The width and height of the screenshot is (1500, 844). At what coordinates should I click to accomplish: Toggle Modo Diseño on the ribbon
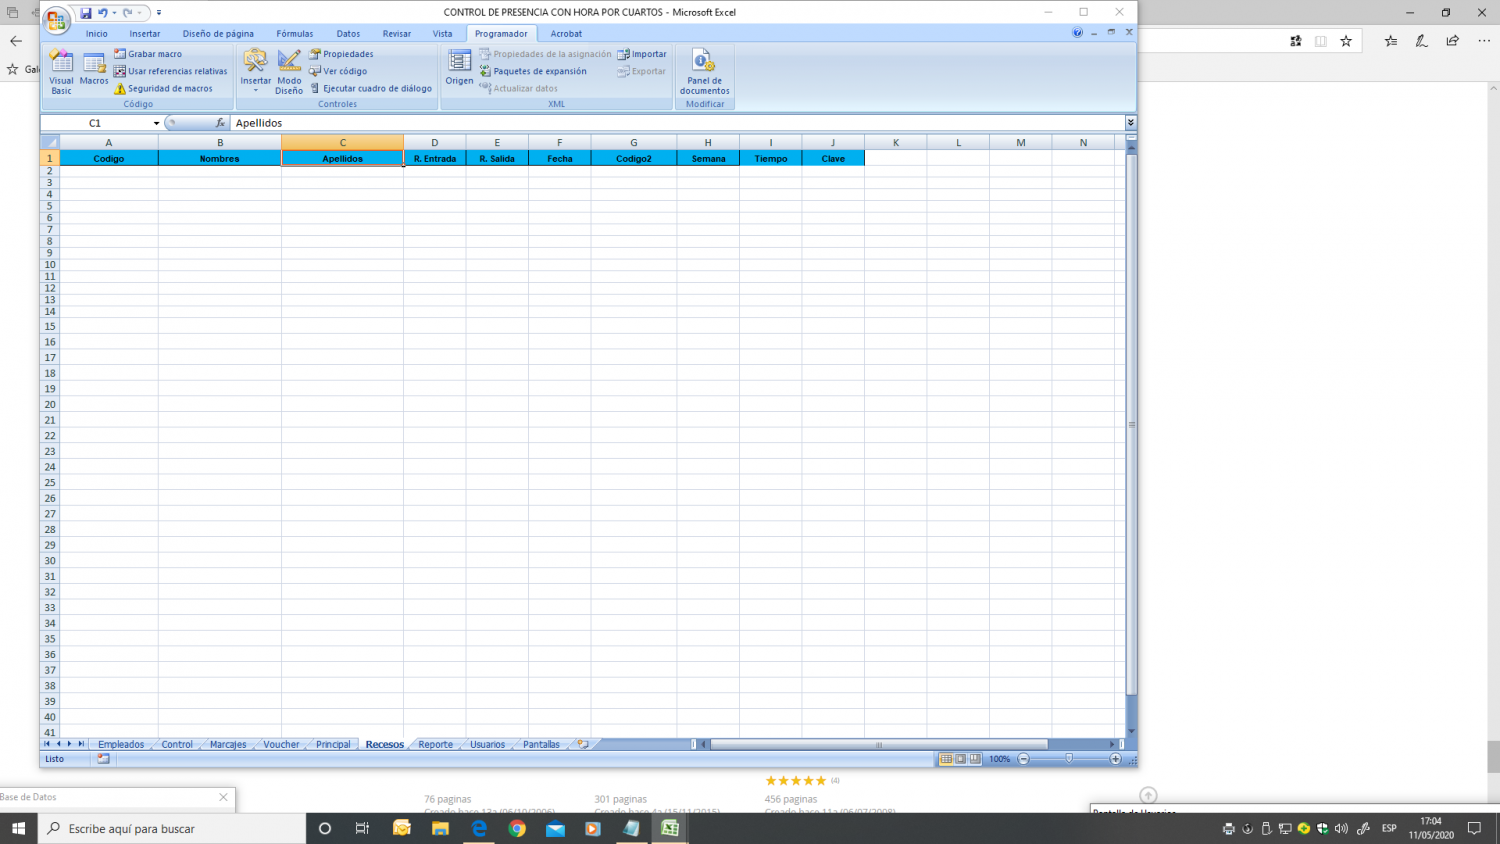coord(289,71)
